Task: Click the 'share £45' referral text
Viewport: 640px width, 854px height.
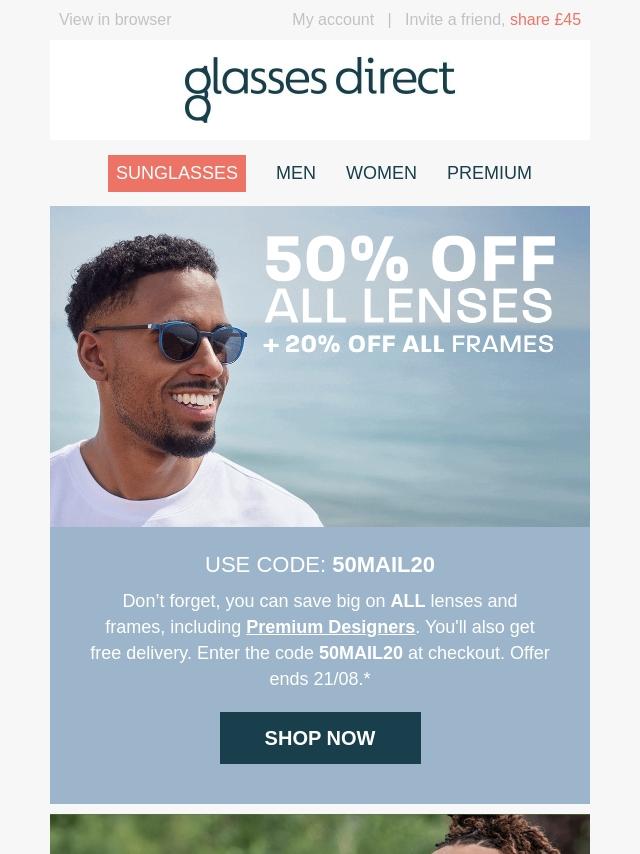Action: tap(545, 20)
